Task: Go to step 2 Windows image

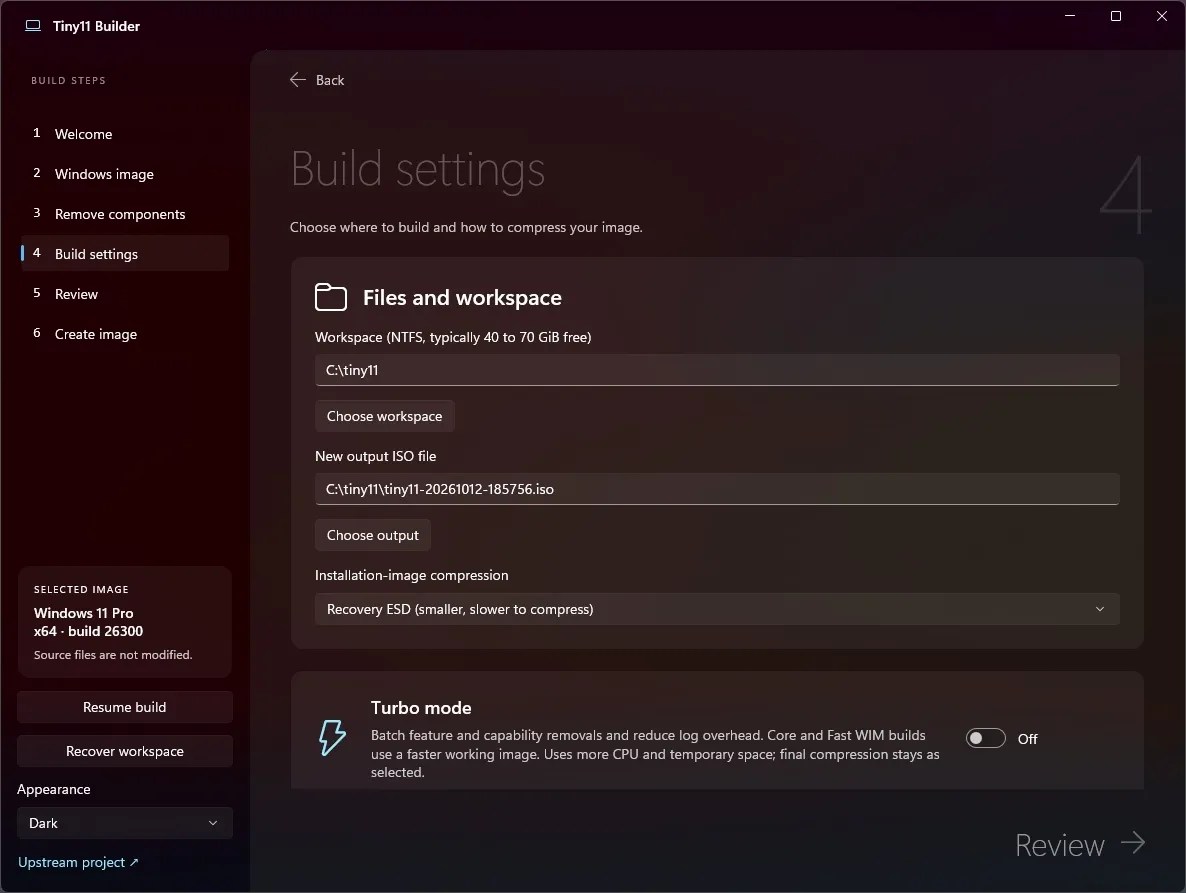Action: 125,174
